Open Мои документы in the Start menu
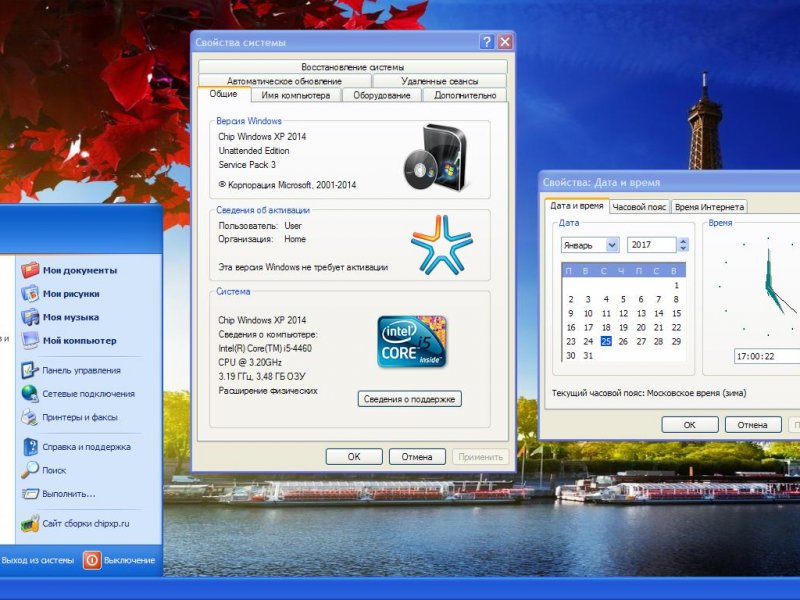800x600 pixels. pyautogui.click(x=69, y=270)
